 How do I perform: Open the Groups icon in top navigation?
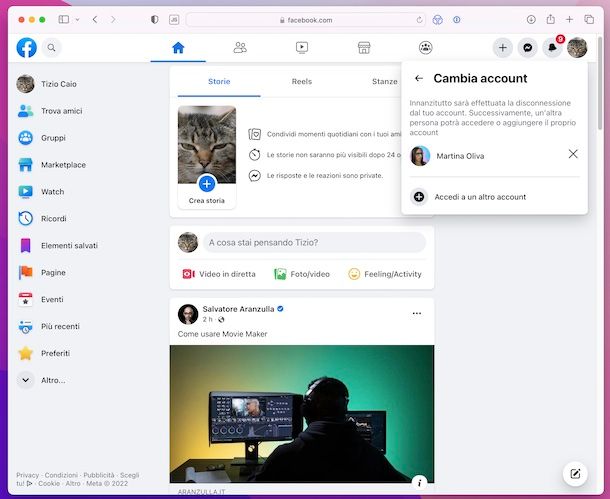[x=426, y=48]
